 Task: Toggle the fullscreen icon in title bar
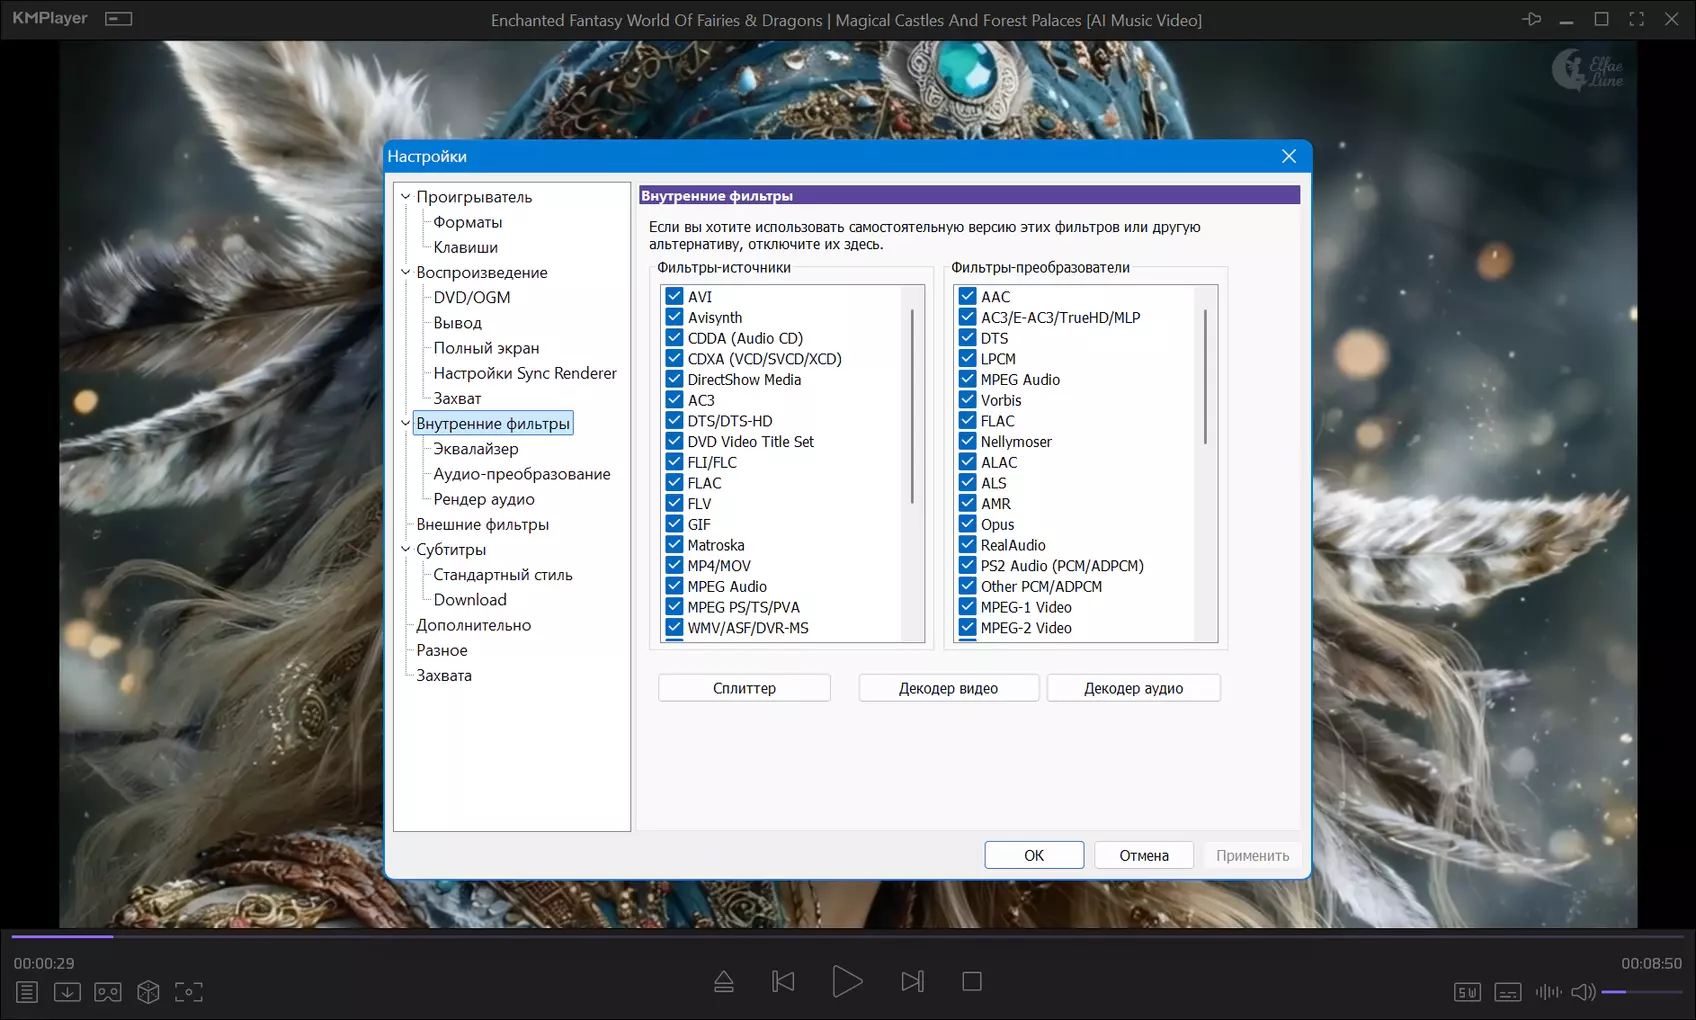1636,19
